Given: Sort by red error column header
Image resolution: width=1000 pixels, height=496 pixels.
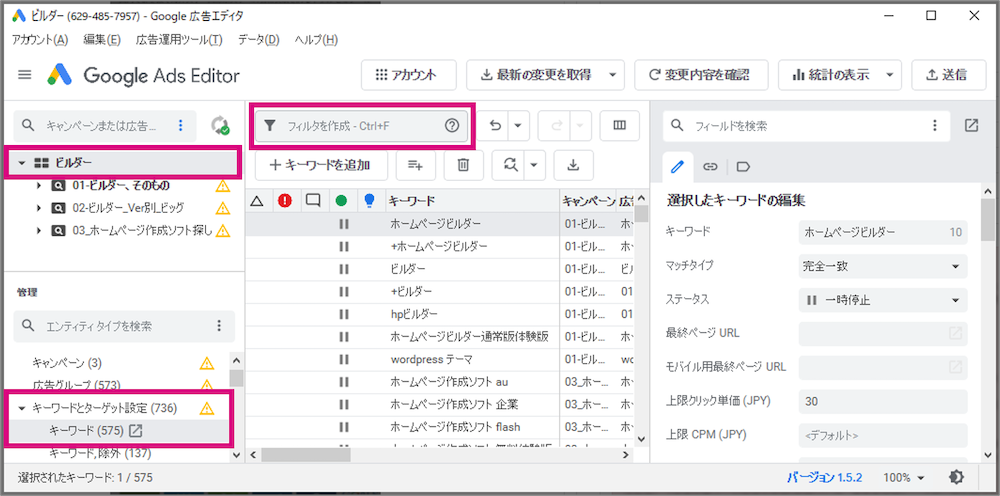Looking at the screenshot, I should 284,201.
